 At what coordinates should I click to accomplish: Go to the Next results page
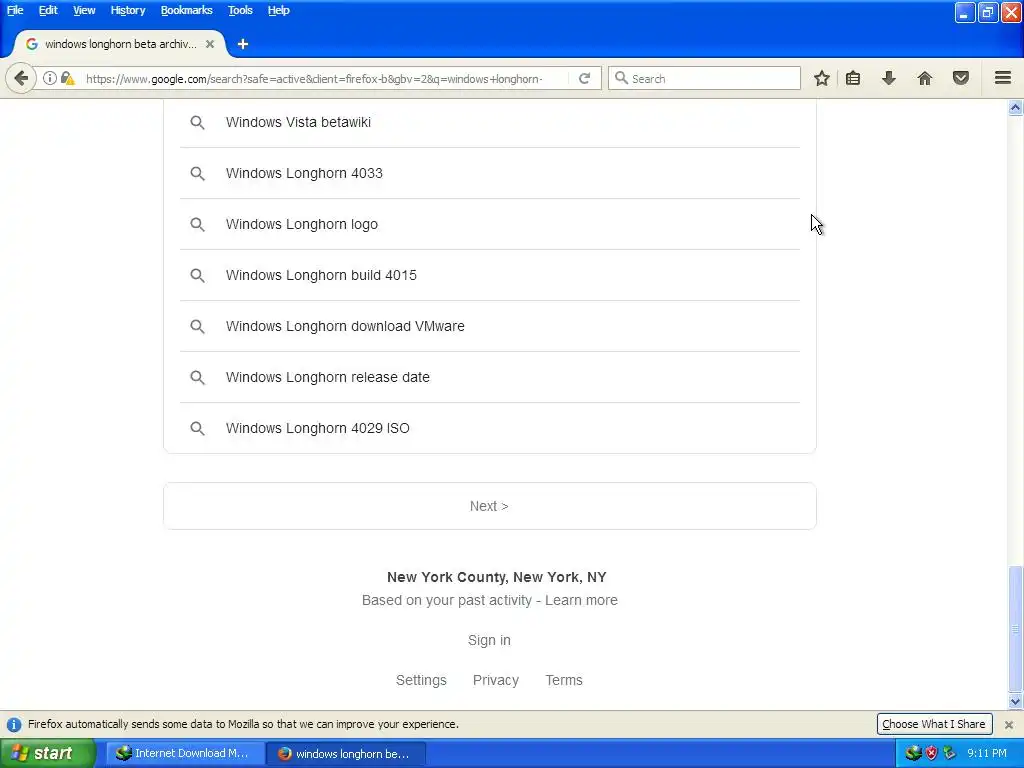click(x=490, y=506)
